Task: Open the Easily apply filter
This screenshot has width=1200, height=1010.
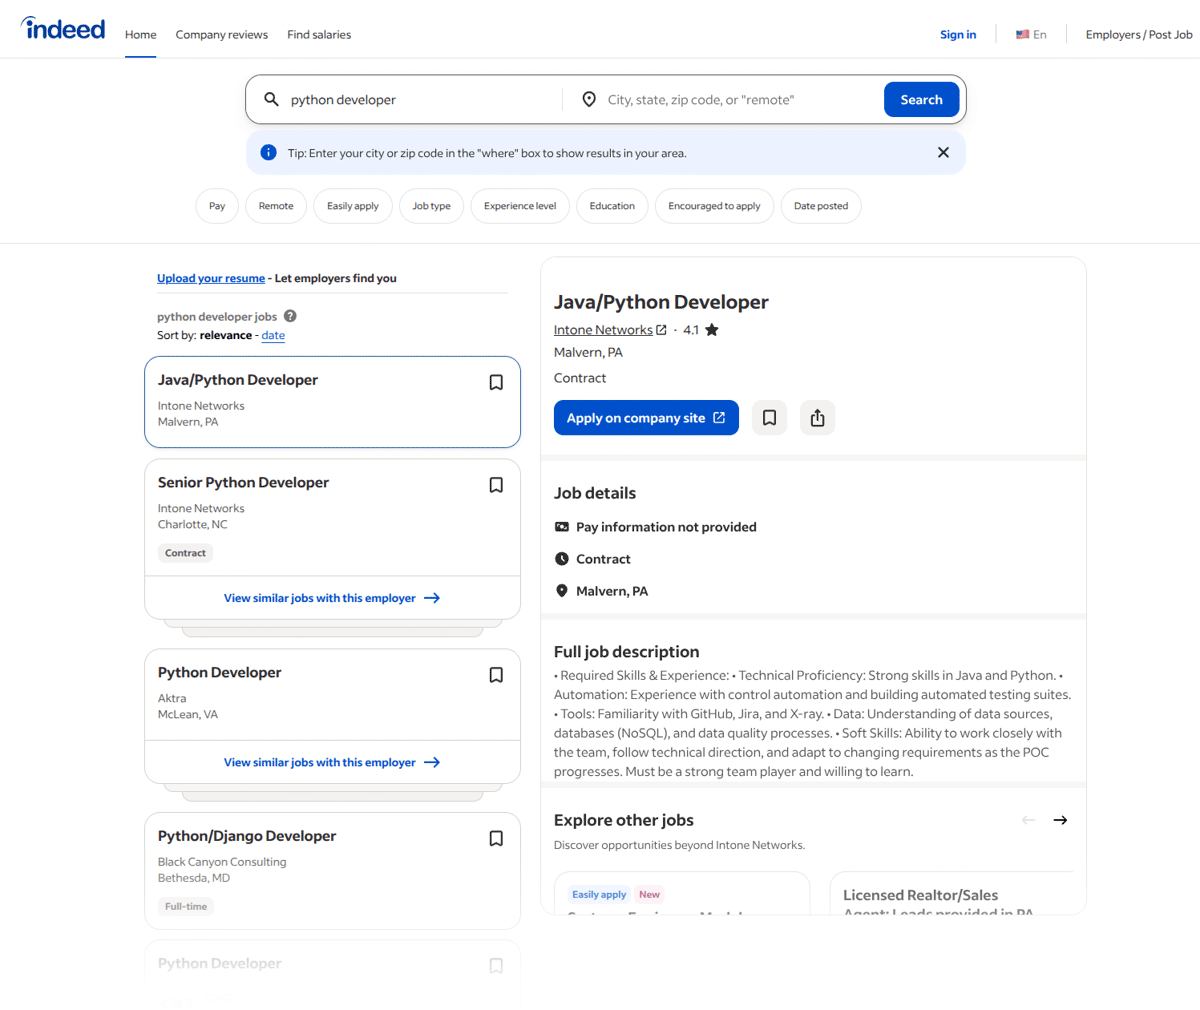Action: (x=353, y=206)
